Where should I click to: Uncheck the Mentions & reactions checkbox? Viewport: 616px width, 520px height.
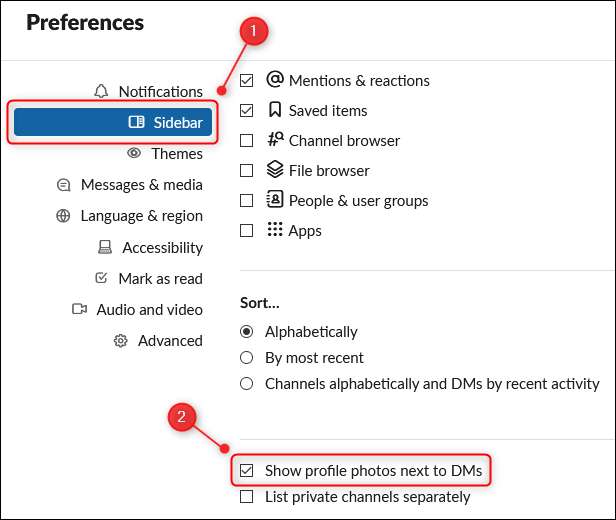pyautogui.click(x=247, y=81)
